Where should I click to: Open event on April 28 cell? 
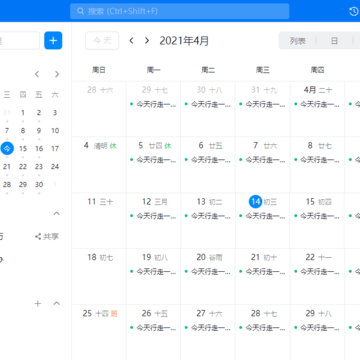pyautogui.click(x=263, y=328)
